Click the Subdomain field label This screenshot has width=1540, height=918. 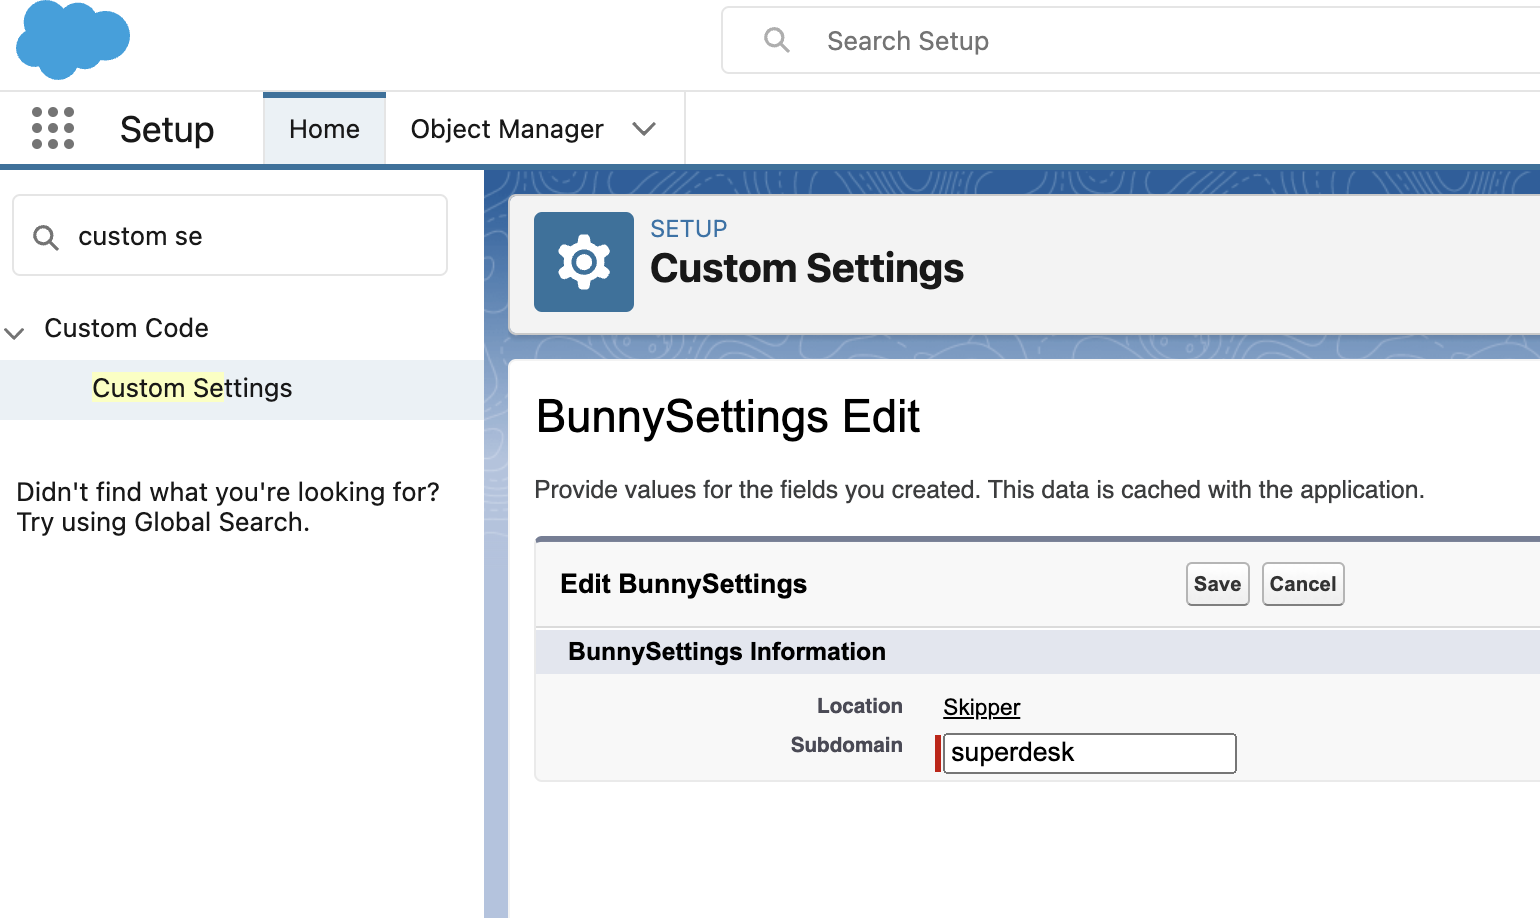pos(847,745)
